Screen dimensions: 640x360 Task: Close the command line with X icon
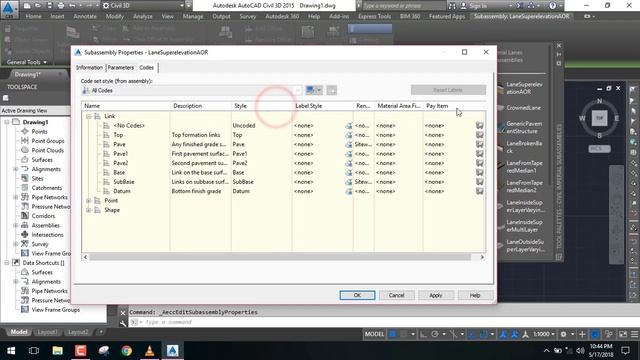click(123, 313)
